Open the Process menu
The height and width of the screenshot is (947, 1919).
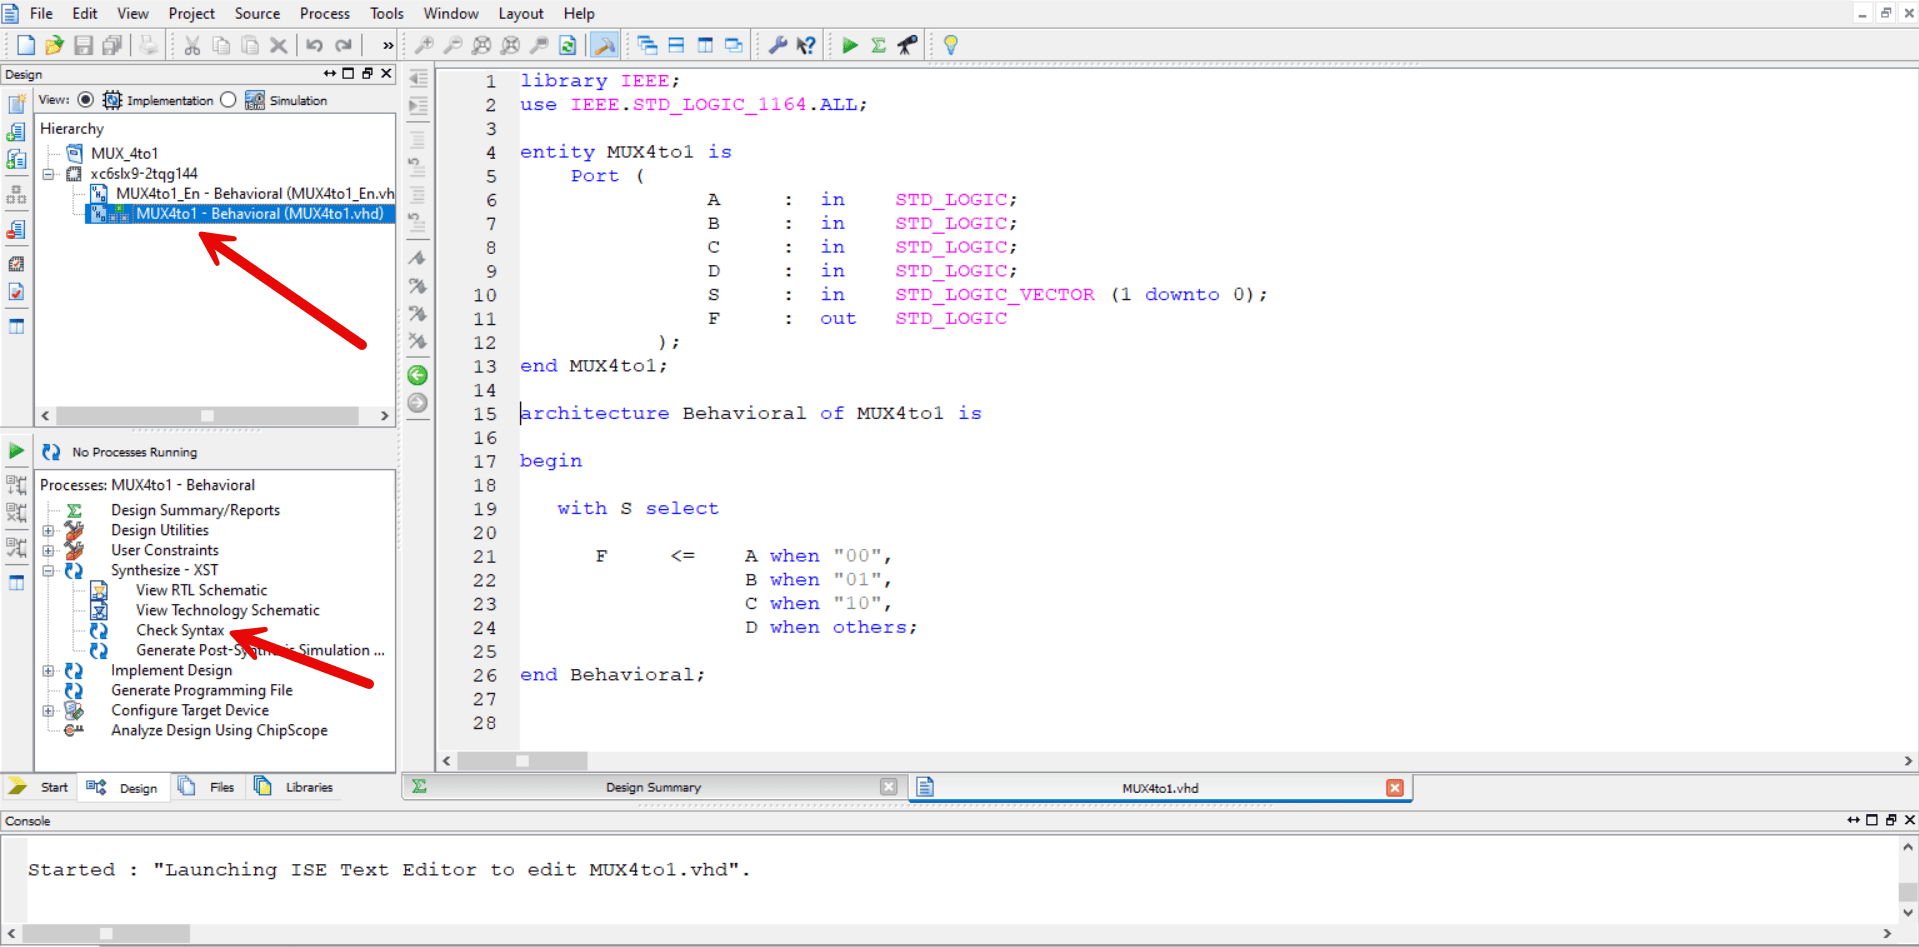point(324,13)
